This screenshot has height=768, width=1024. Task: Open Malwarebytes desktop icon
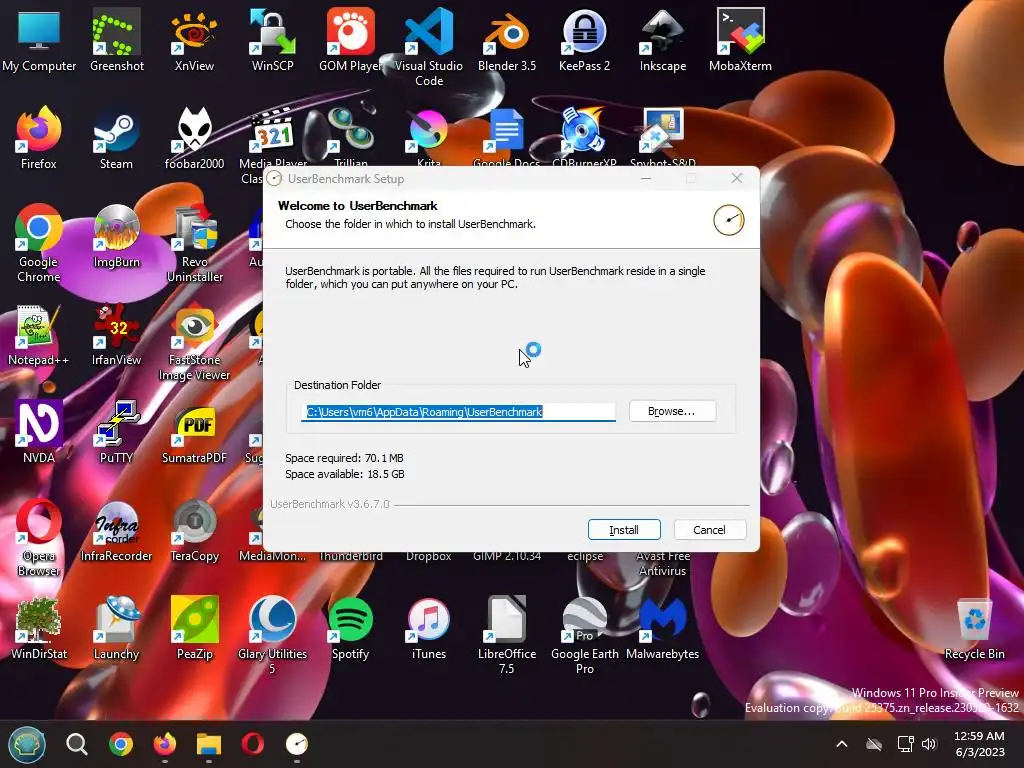[663, 628]
